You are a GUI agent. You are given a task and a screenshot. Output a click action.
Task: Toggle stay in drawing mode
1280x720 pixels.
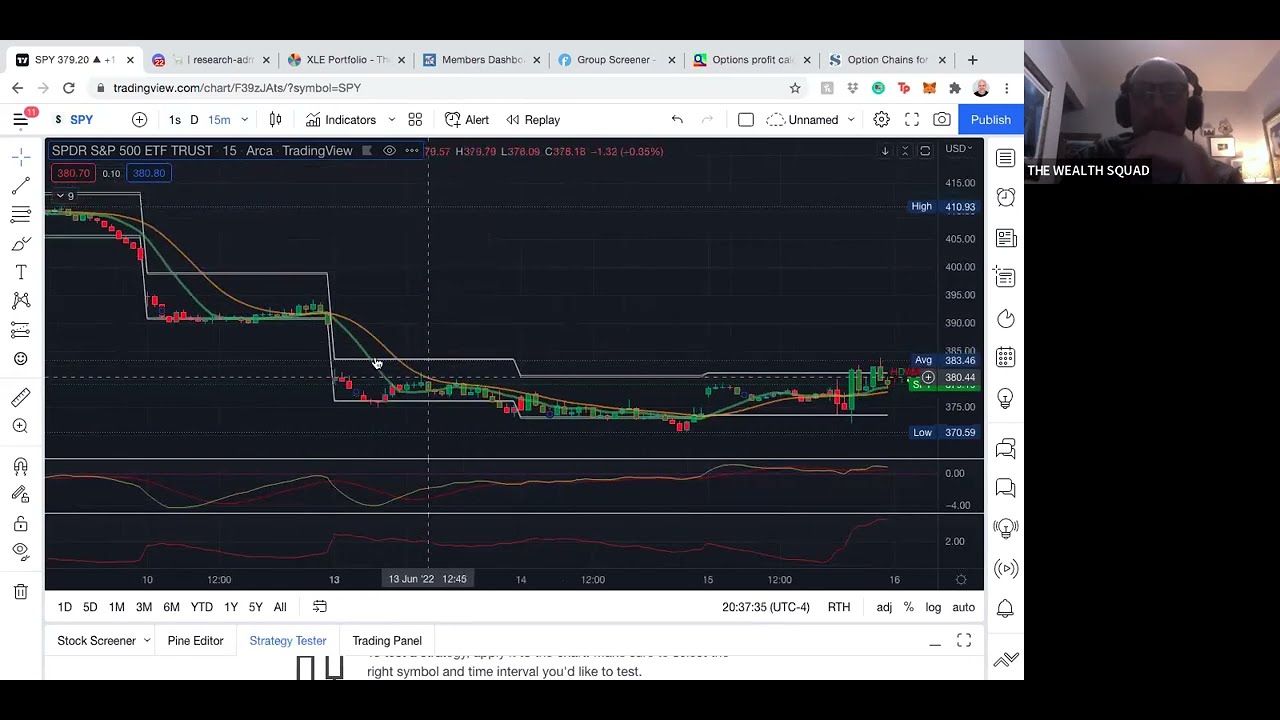coord(20,495)
